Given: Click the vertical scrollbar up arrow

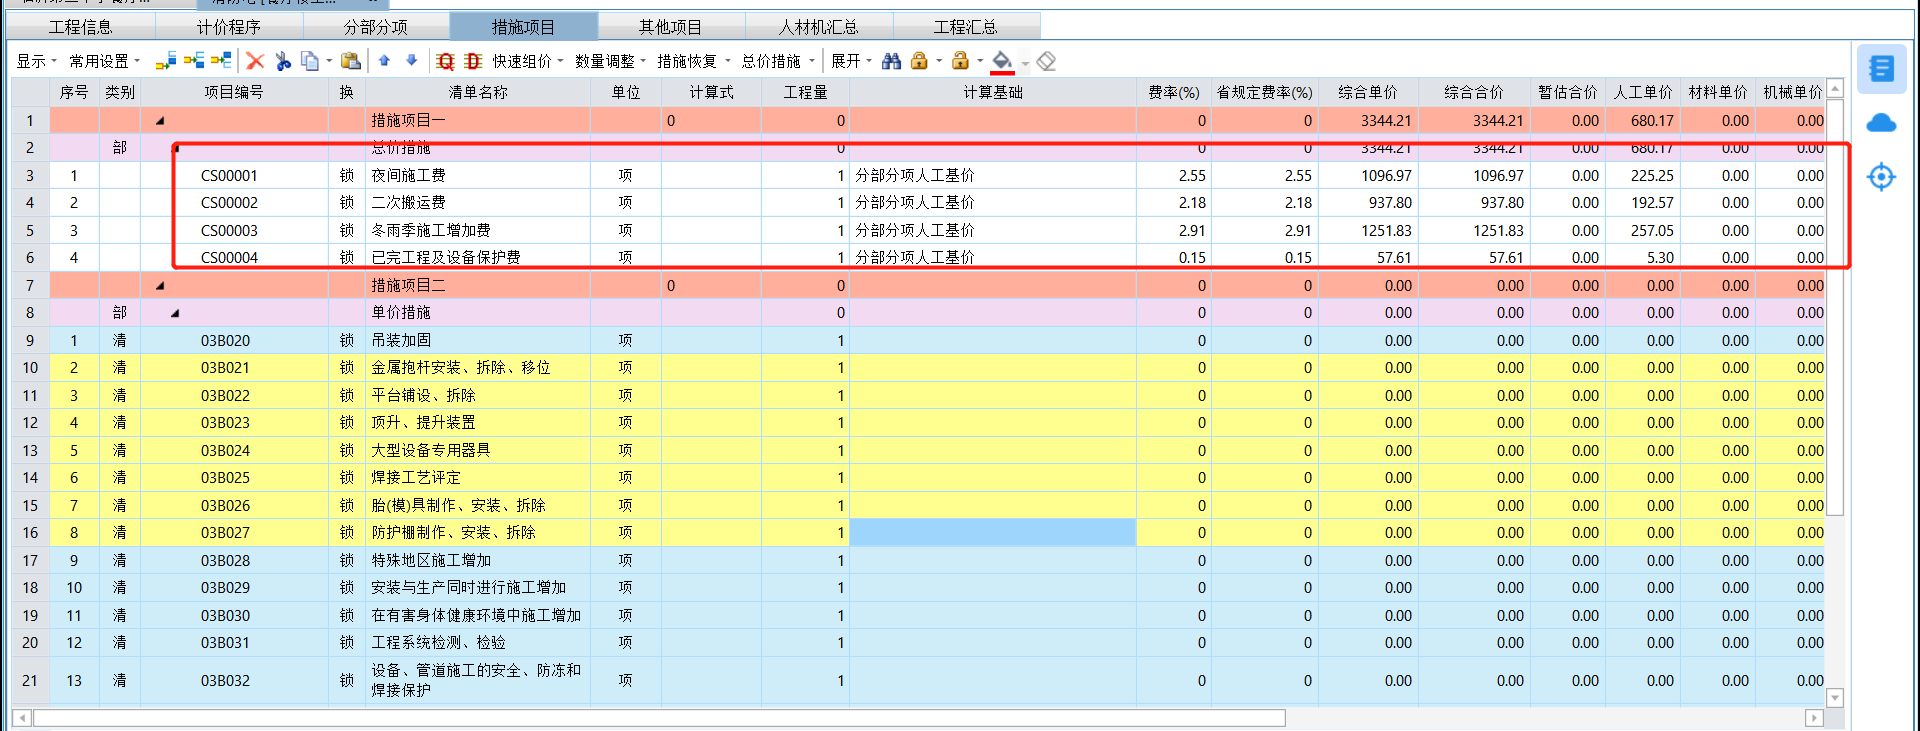Looking at the screenshot, I should click(x=1835, y=89).
